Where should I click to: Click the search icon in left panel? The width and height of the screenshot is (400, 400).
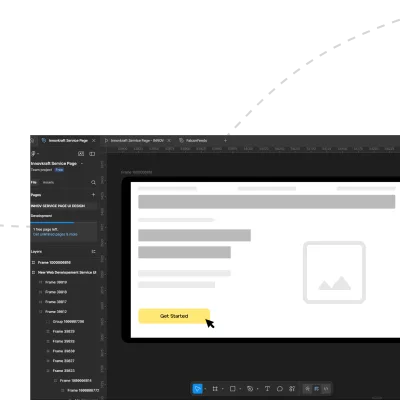click(x=93, y=182)
